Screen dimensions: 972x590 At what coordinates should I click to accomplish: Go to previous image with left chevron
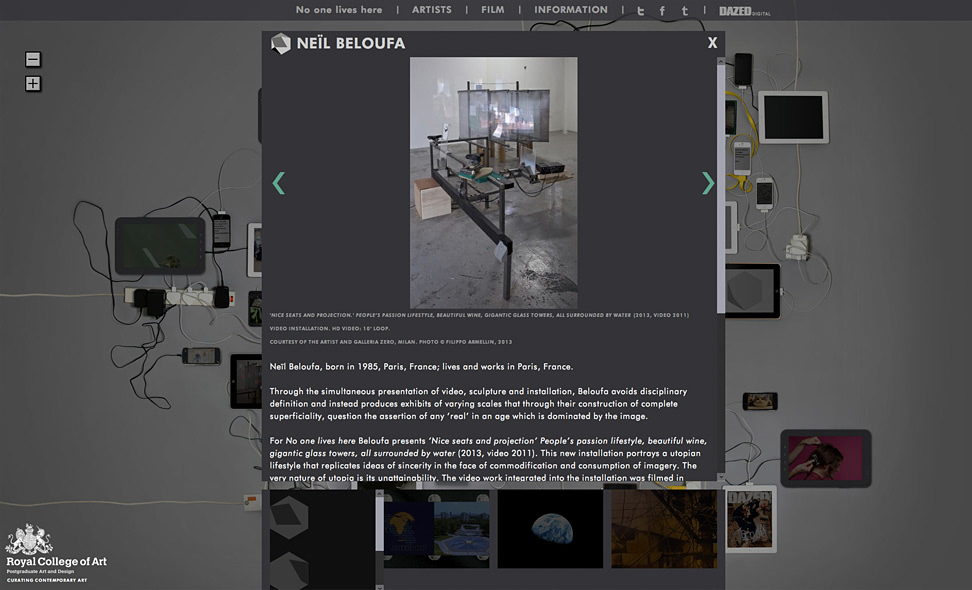coord(278,183)
